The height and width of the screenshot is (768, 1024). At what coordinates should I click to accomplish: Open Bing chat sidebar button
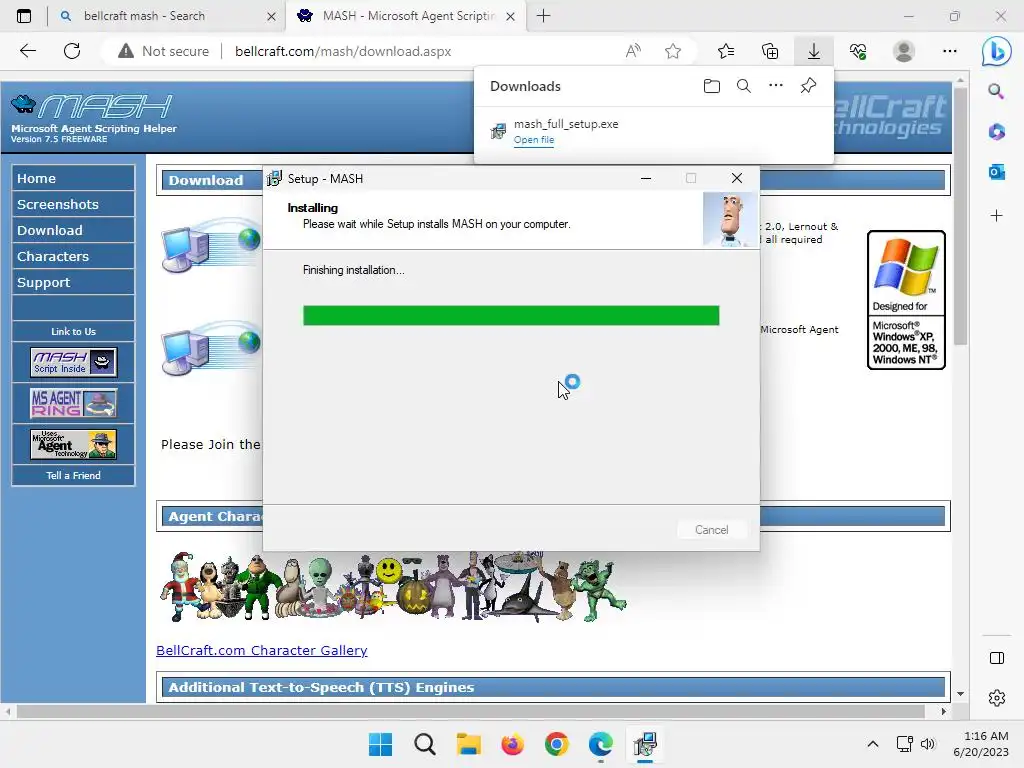pos(997,51)
